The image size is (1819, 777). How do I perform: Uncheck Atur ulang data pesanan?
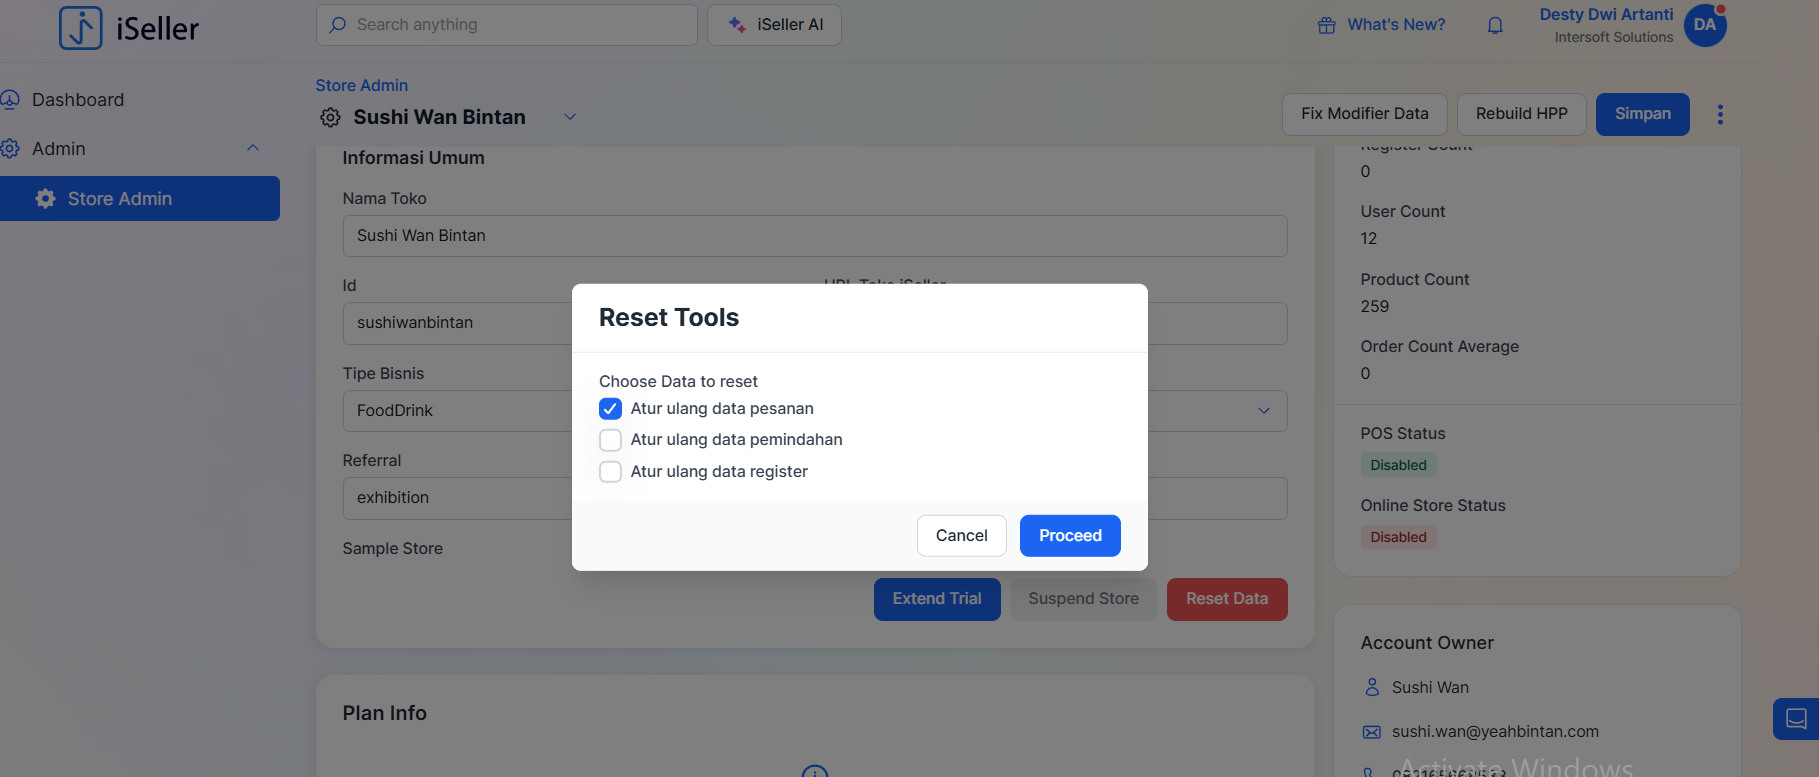pyautogui.click(x=610, y=409)
